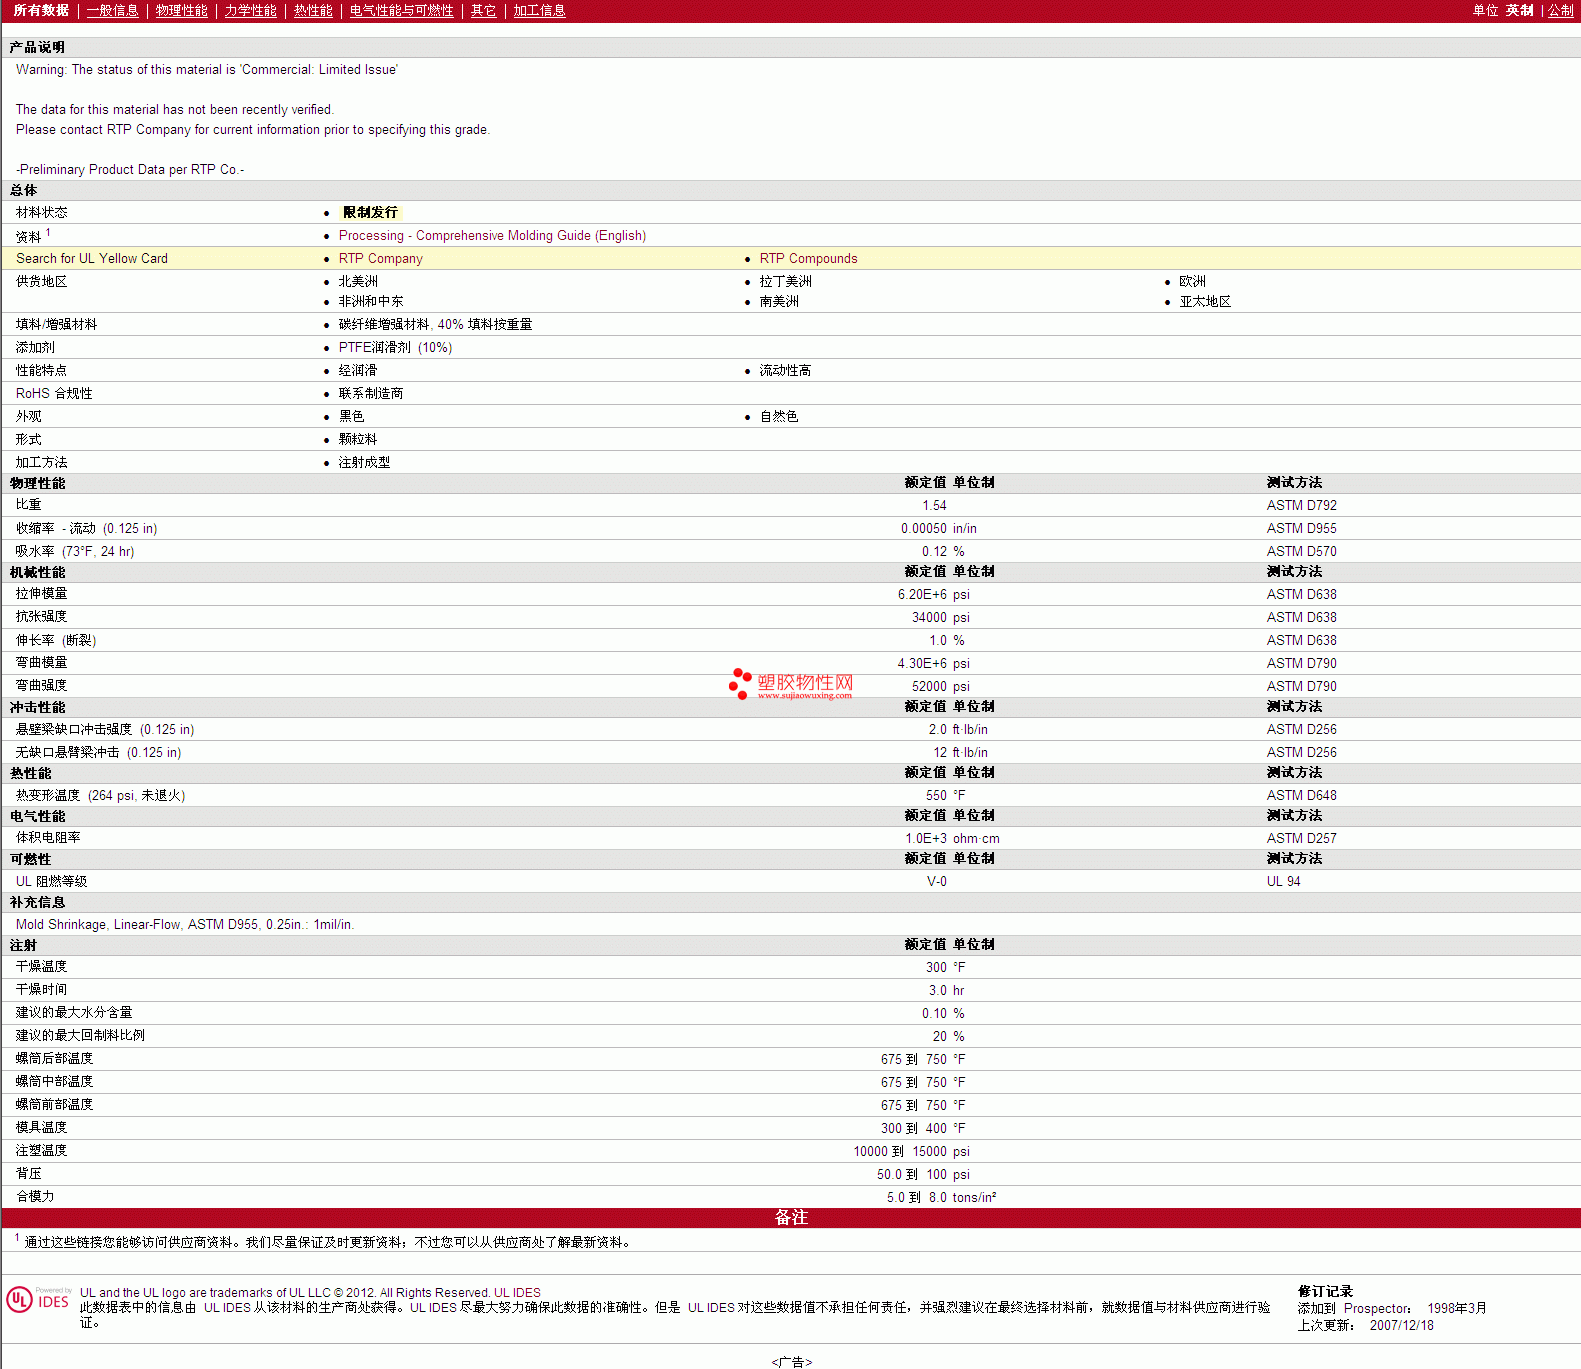
Task: Go to the 物理性能 tab
Action: point(181,11)
